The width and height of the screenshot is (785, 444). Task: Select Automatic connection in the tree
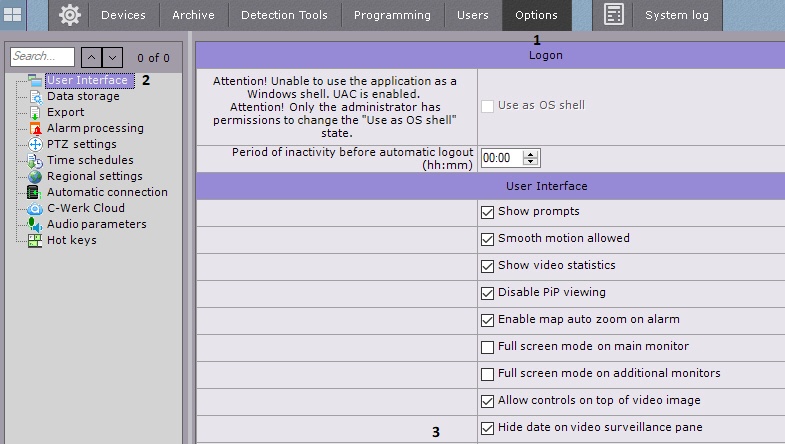107,192
